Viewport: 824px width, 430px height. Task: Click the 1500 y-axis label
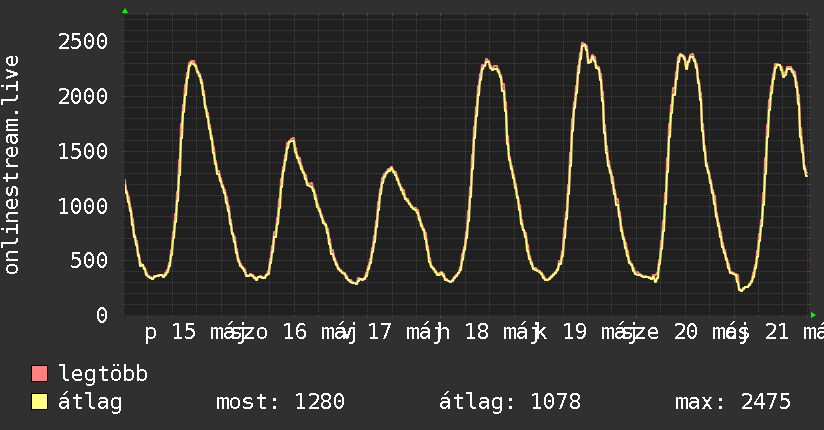click(x=83, y=151)
